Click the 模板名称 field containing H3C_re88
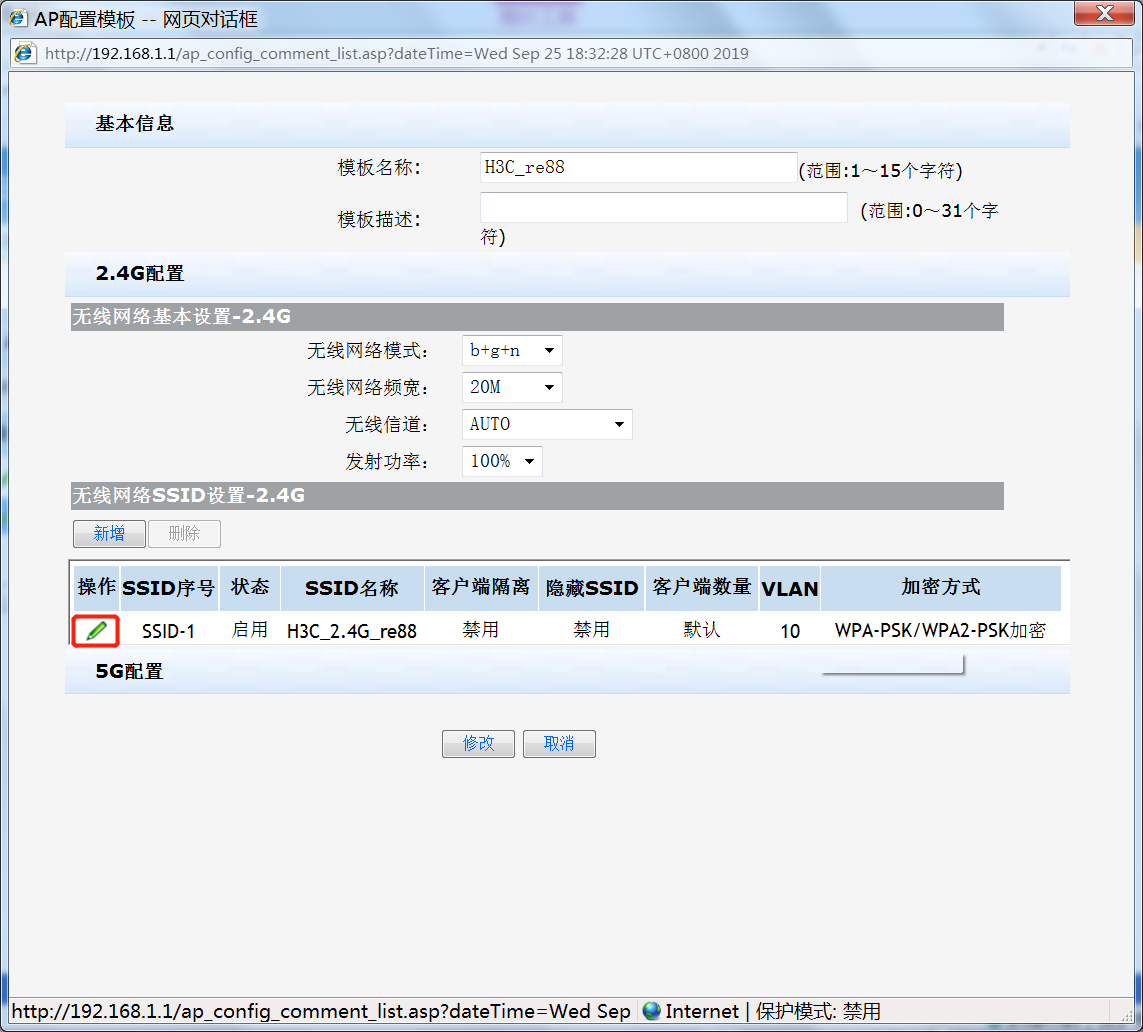The image size is (1143, 1032). (639, 168)
